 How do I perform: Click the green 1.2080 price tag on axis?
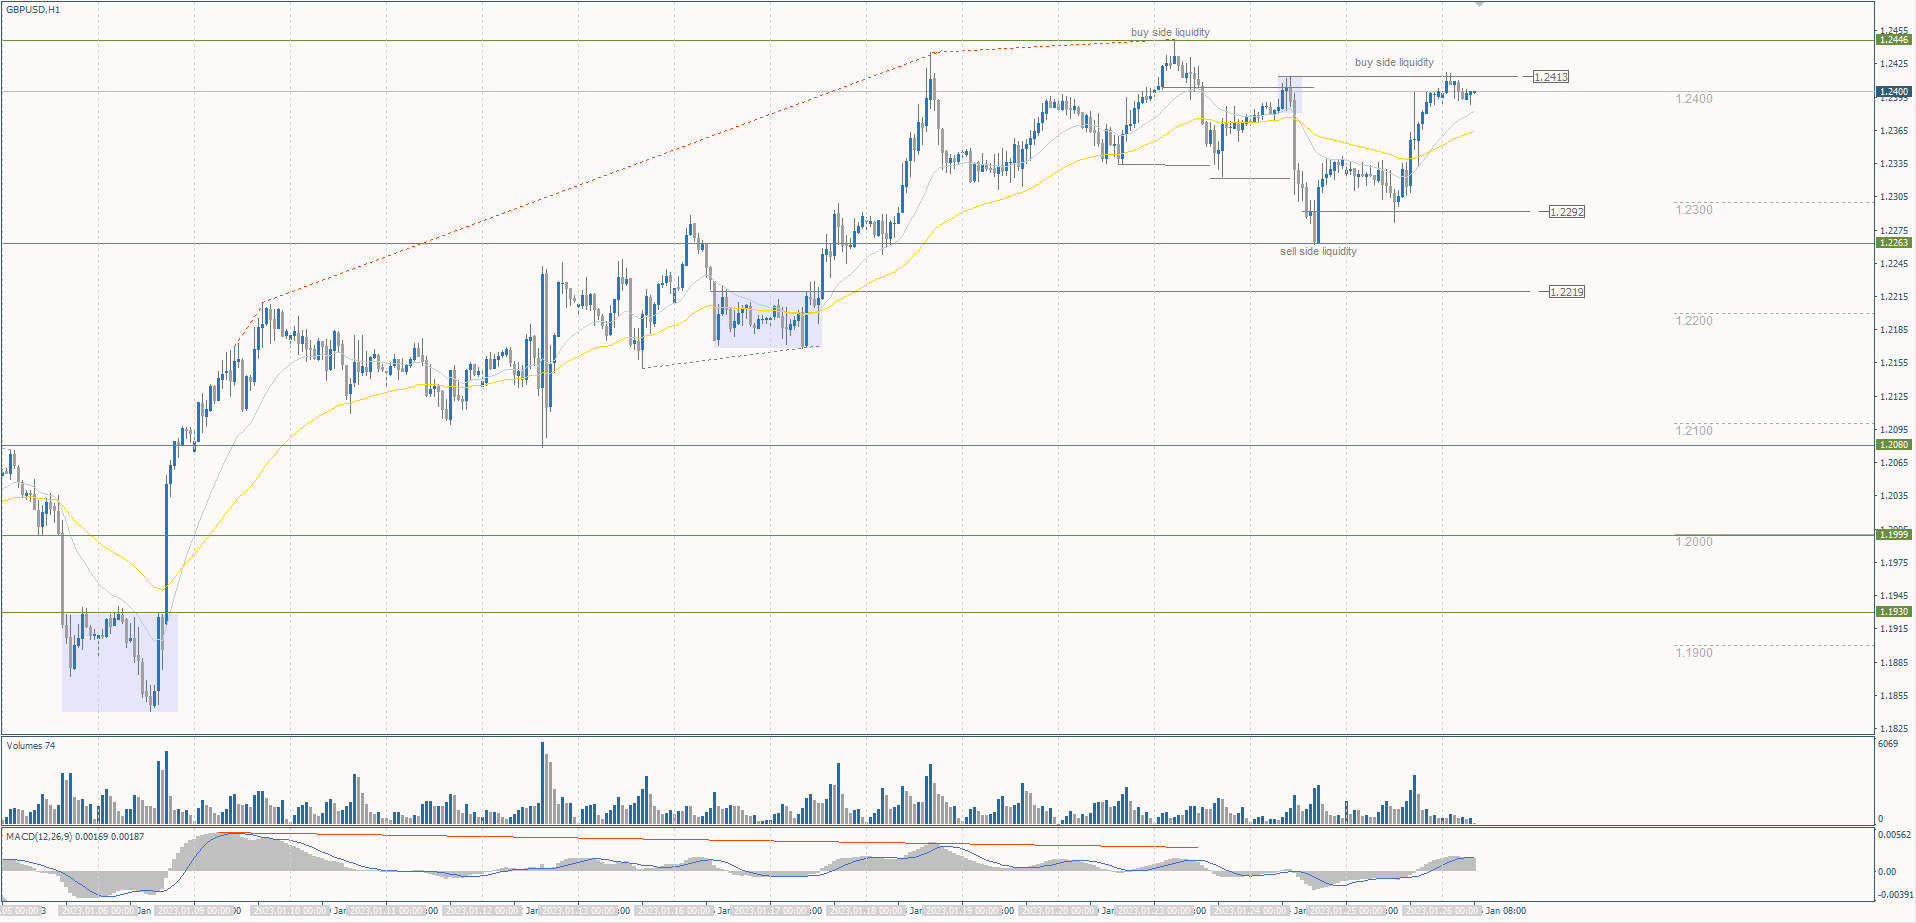click(x=1894, y=445)
